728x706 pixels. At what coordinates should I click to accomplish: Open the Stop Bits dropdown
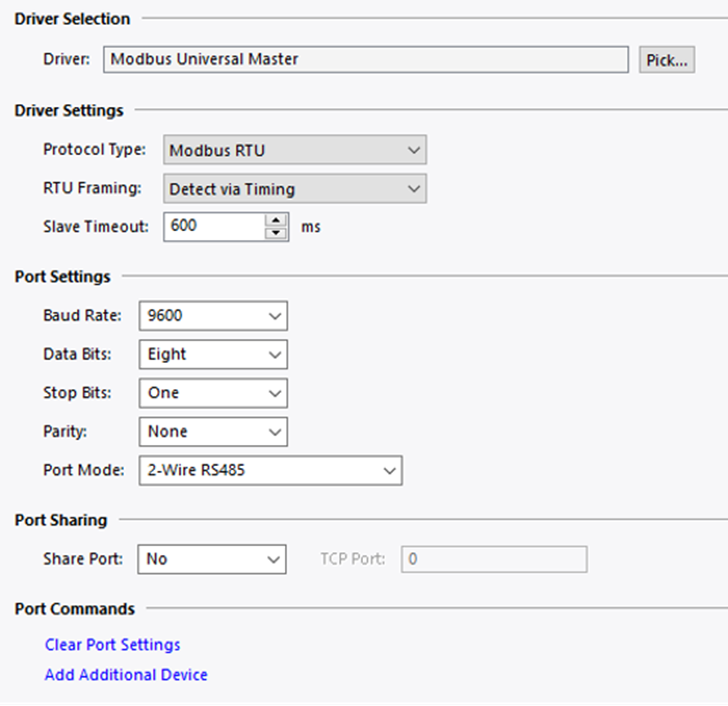pos(213,393)
